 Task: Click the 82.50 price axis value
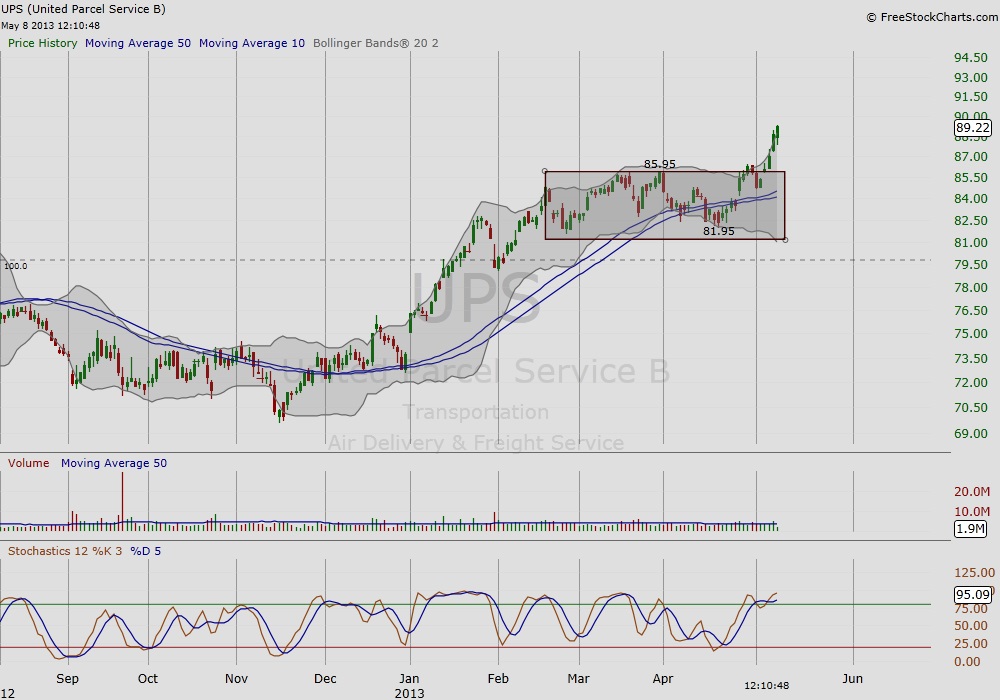coord(971,221)
